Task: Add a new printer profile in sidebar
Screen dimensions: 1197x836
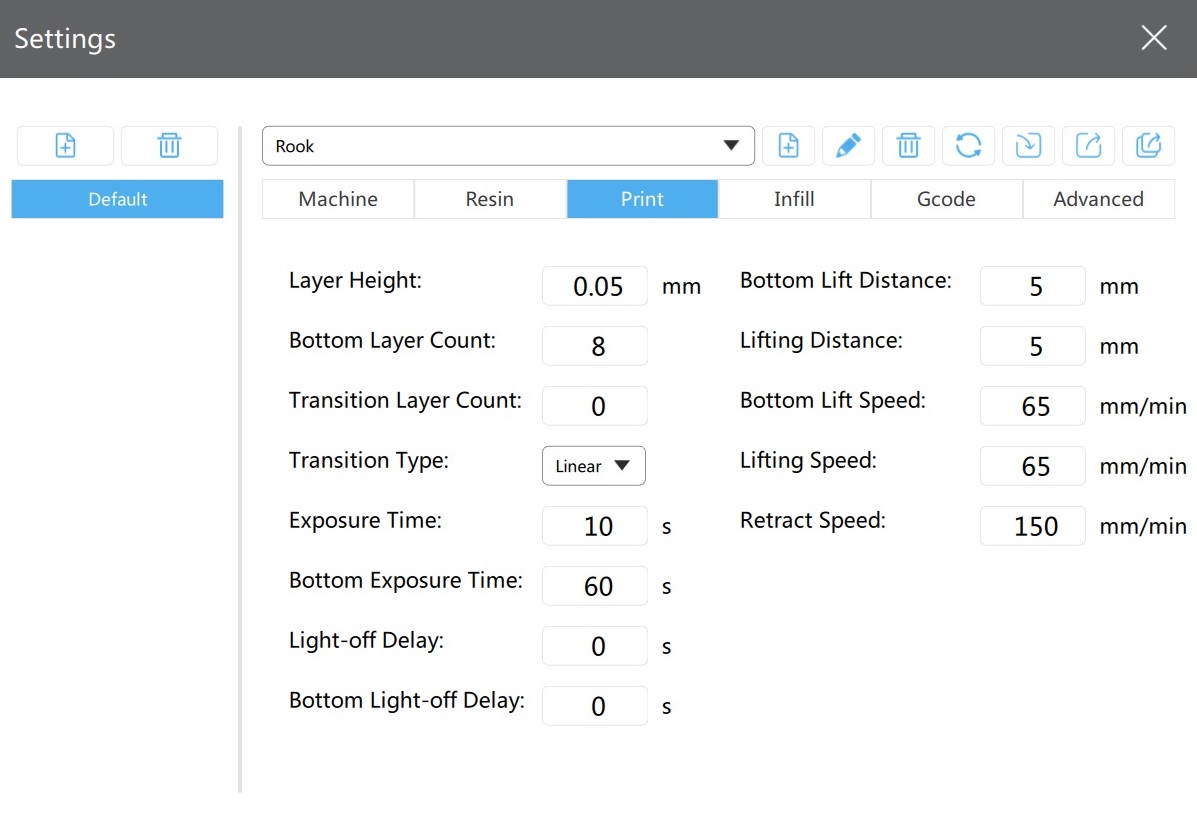Action: coord(66,145)
